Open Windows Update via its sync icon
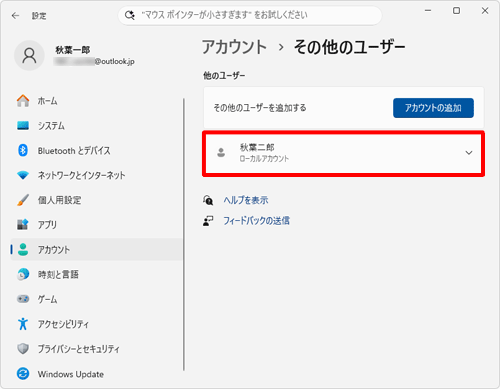Image resolution: width=500 pixels, height=389 pixels. coord(23,374)
